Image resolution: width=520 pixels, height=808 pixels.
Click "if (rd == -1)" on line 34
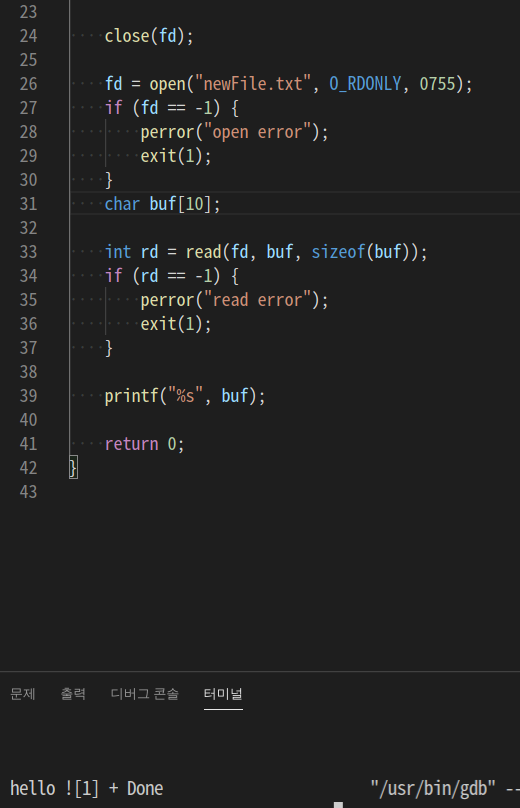tap(162, 276)
